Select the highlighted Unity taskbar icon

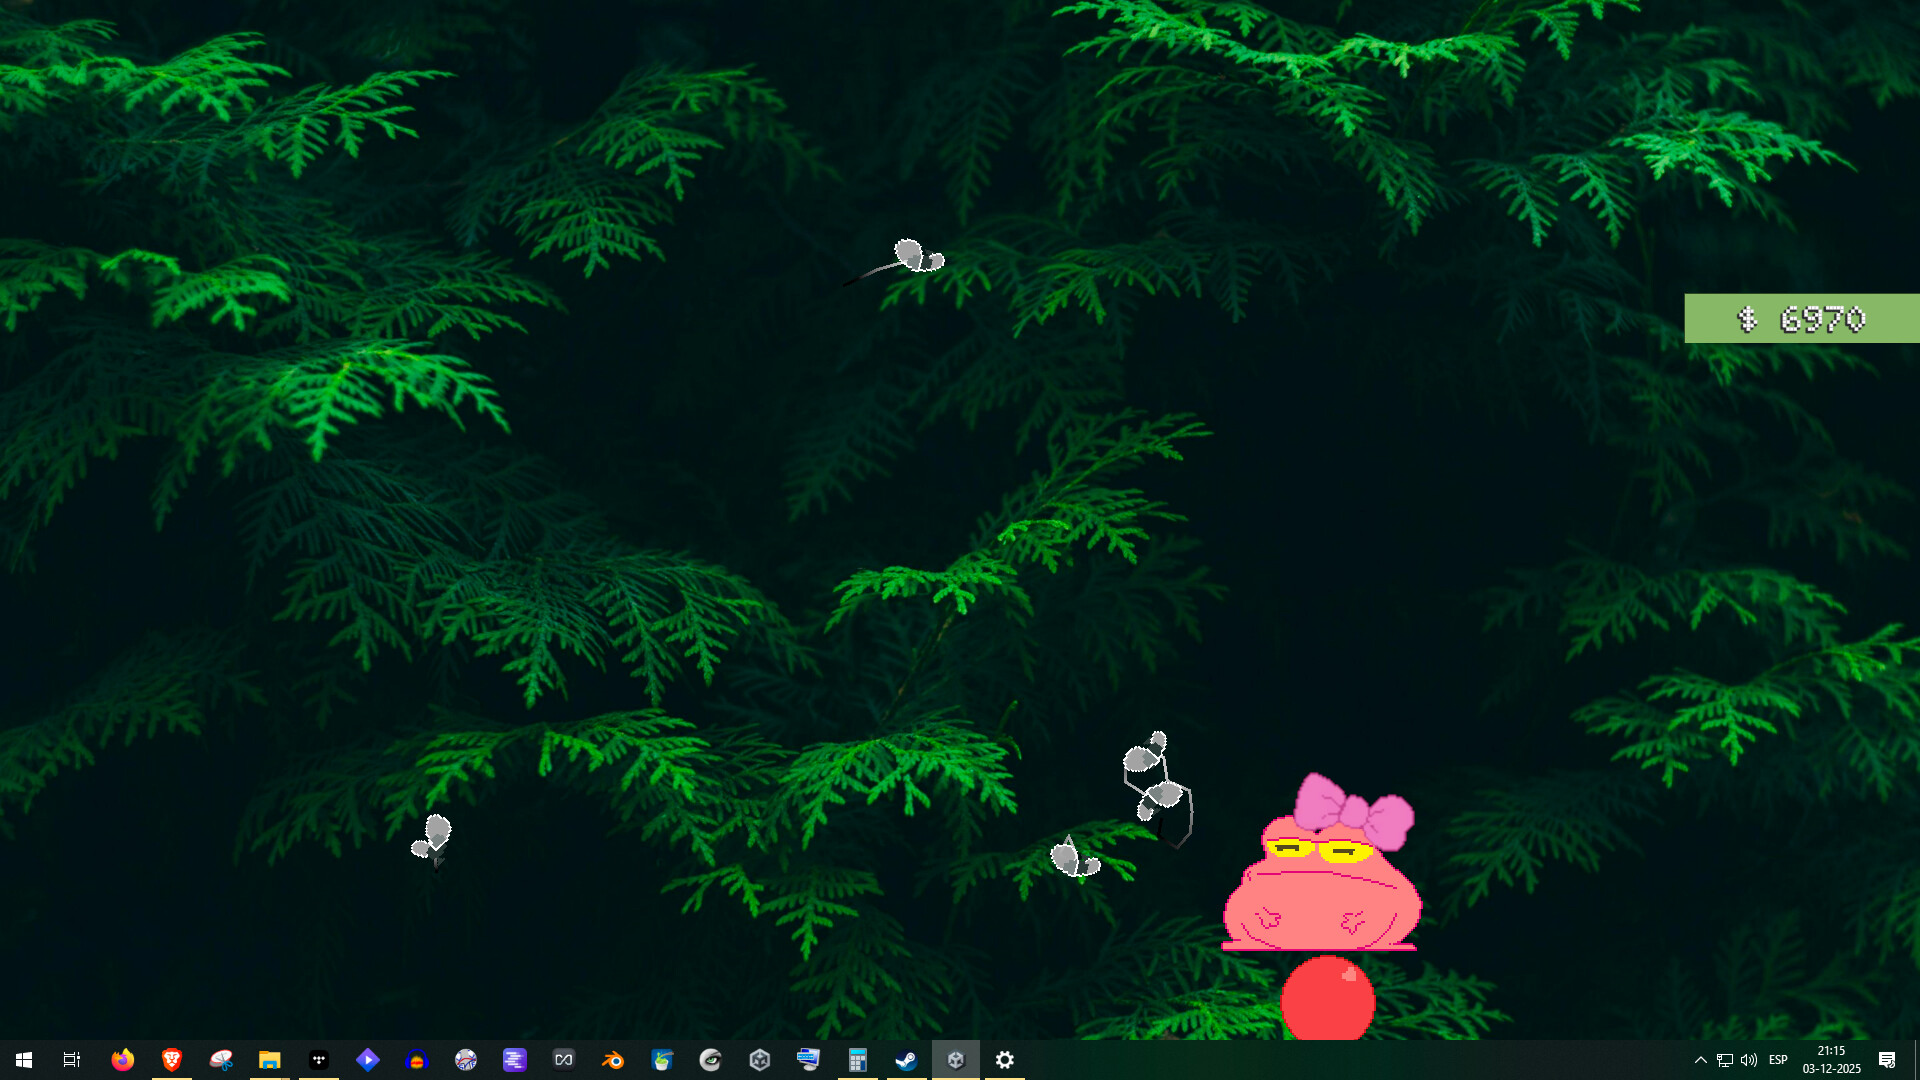(x=956, y=1059)
